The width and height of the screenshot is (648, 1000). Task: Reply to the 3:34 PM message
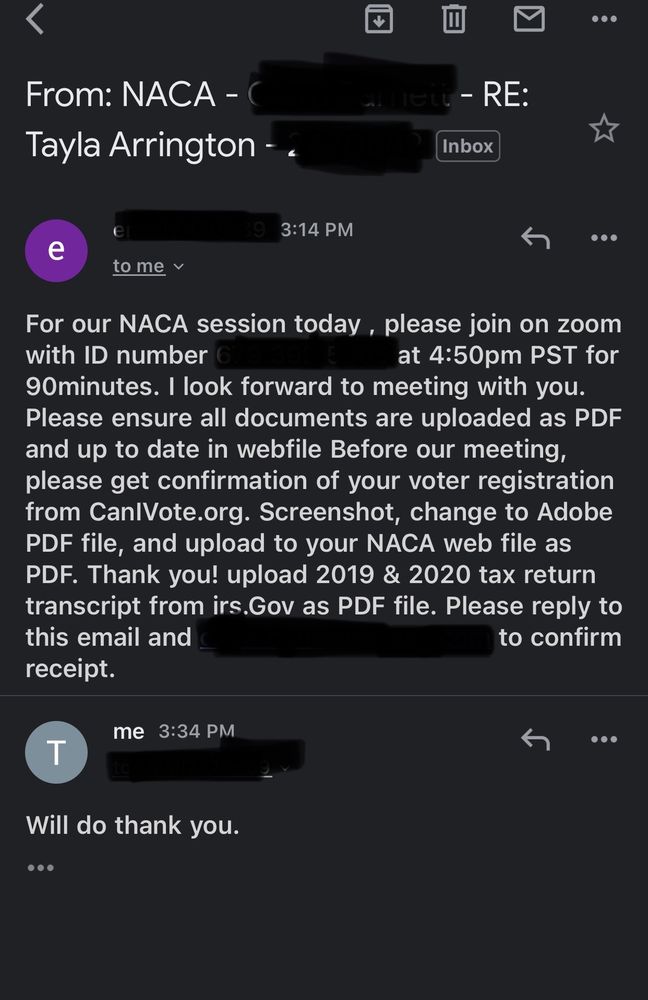[536, 740]
